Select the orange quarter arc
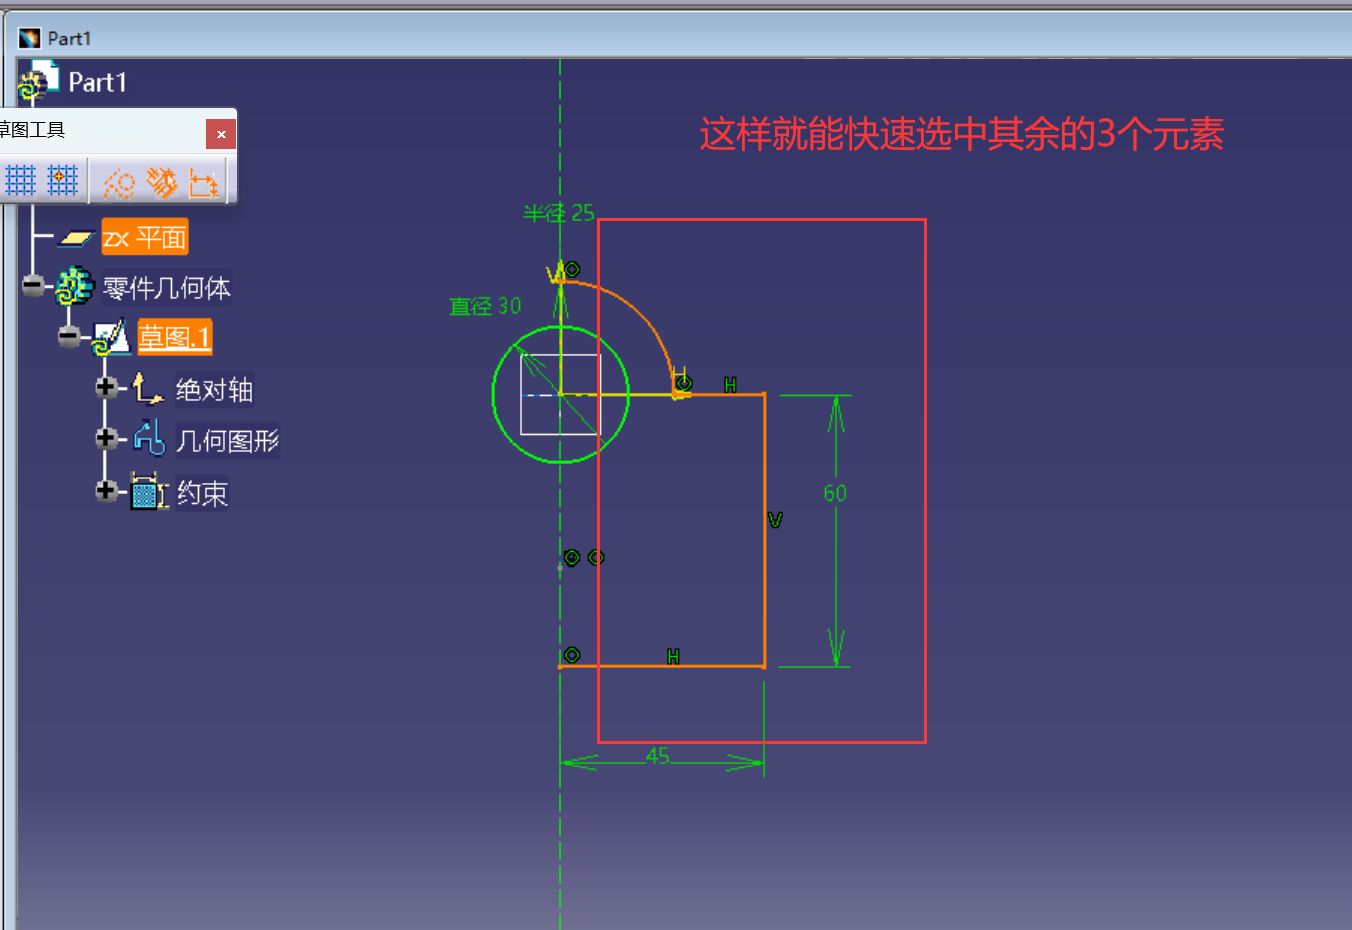The width and height of the screenshot is (1352, 930). tap(640, 315)
